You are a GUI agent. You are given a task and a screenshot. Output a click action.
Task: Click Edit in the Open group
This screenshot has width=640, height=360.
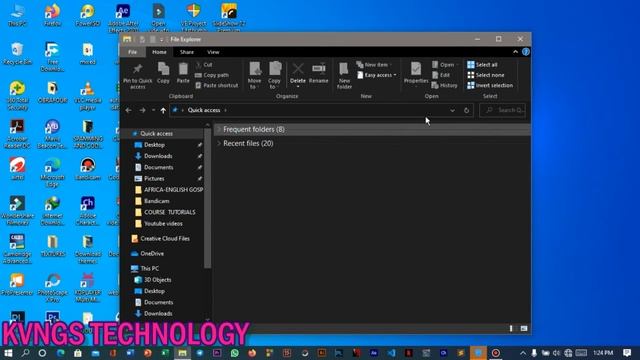tap(441, 75)
